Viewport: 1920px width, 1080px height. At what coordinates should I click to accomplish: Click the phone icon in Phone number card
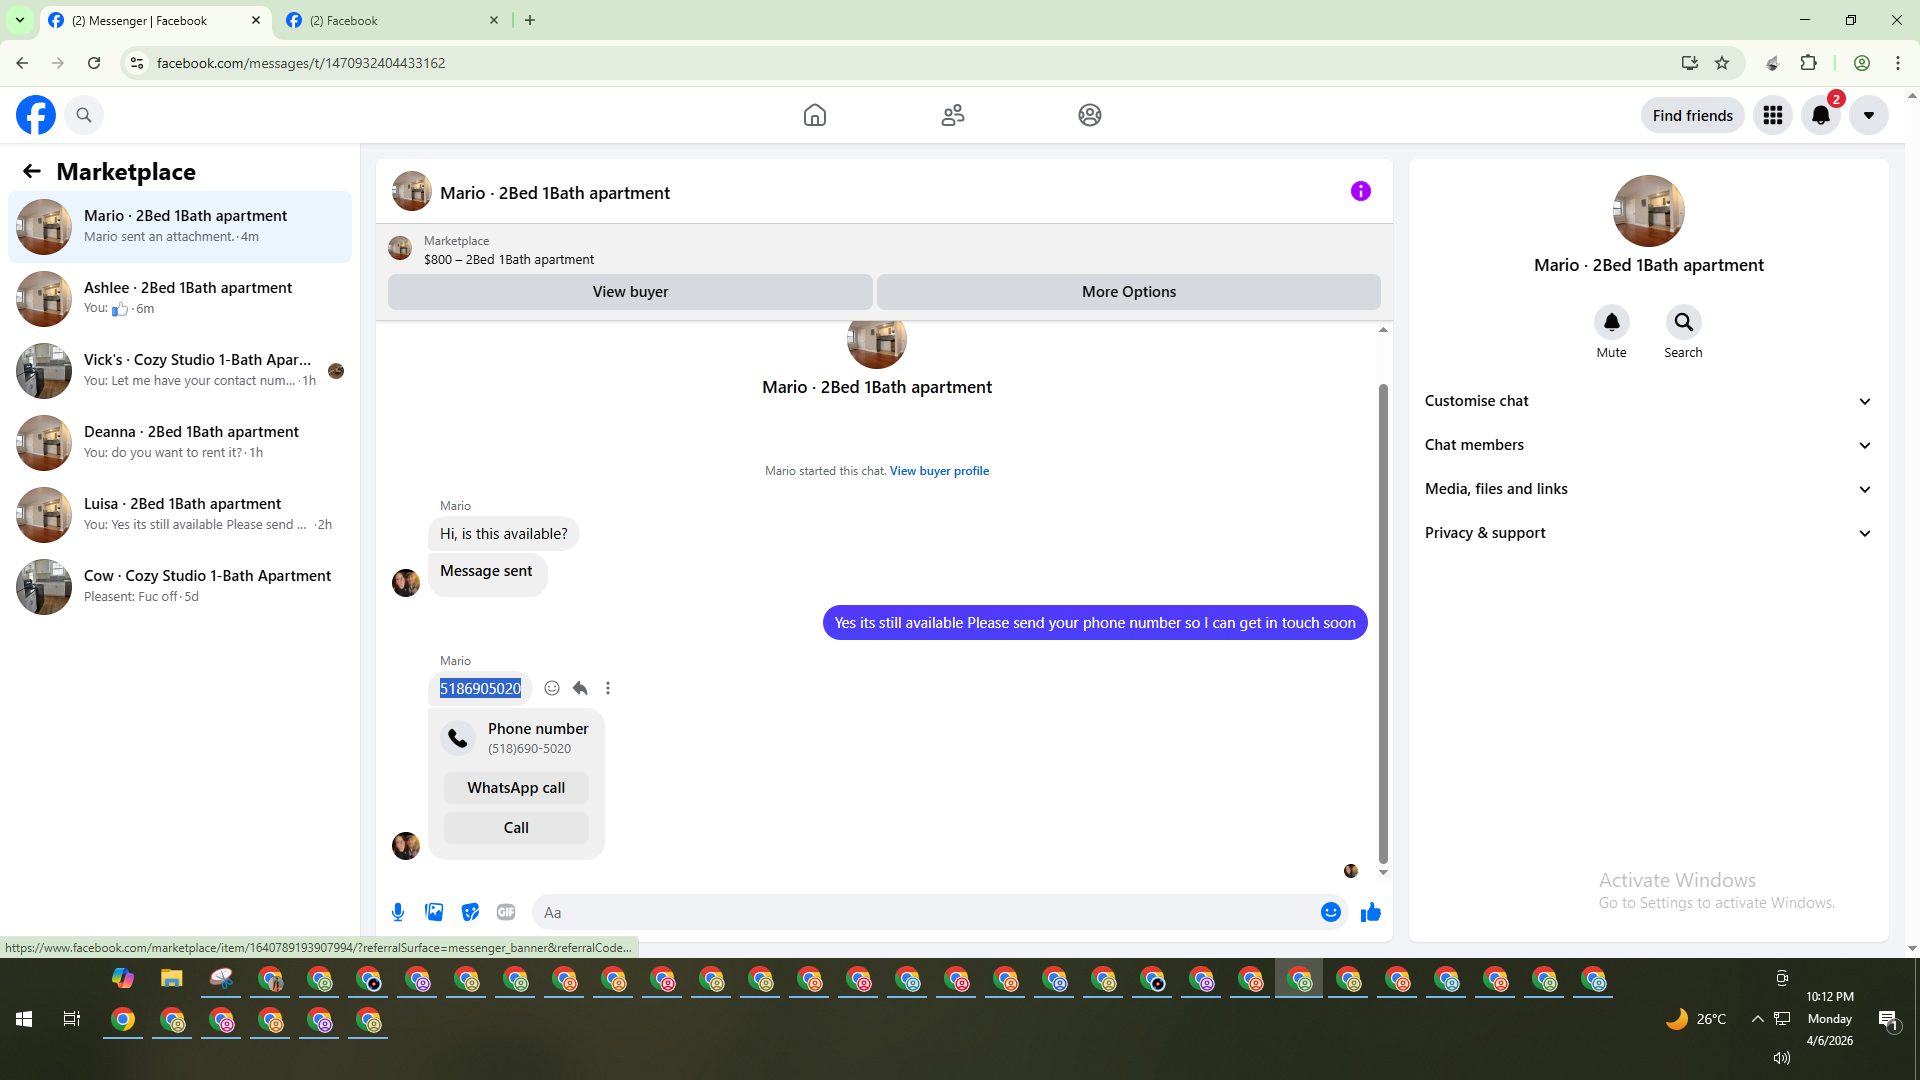[x=458, y=738]
